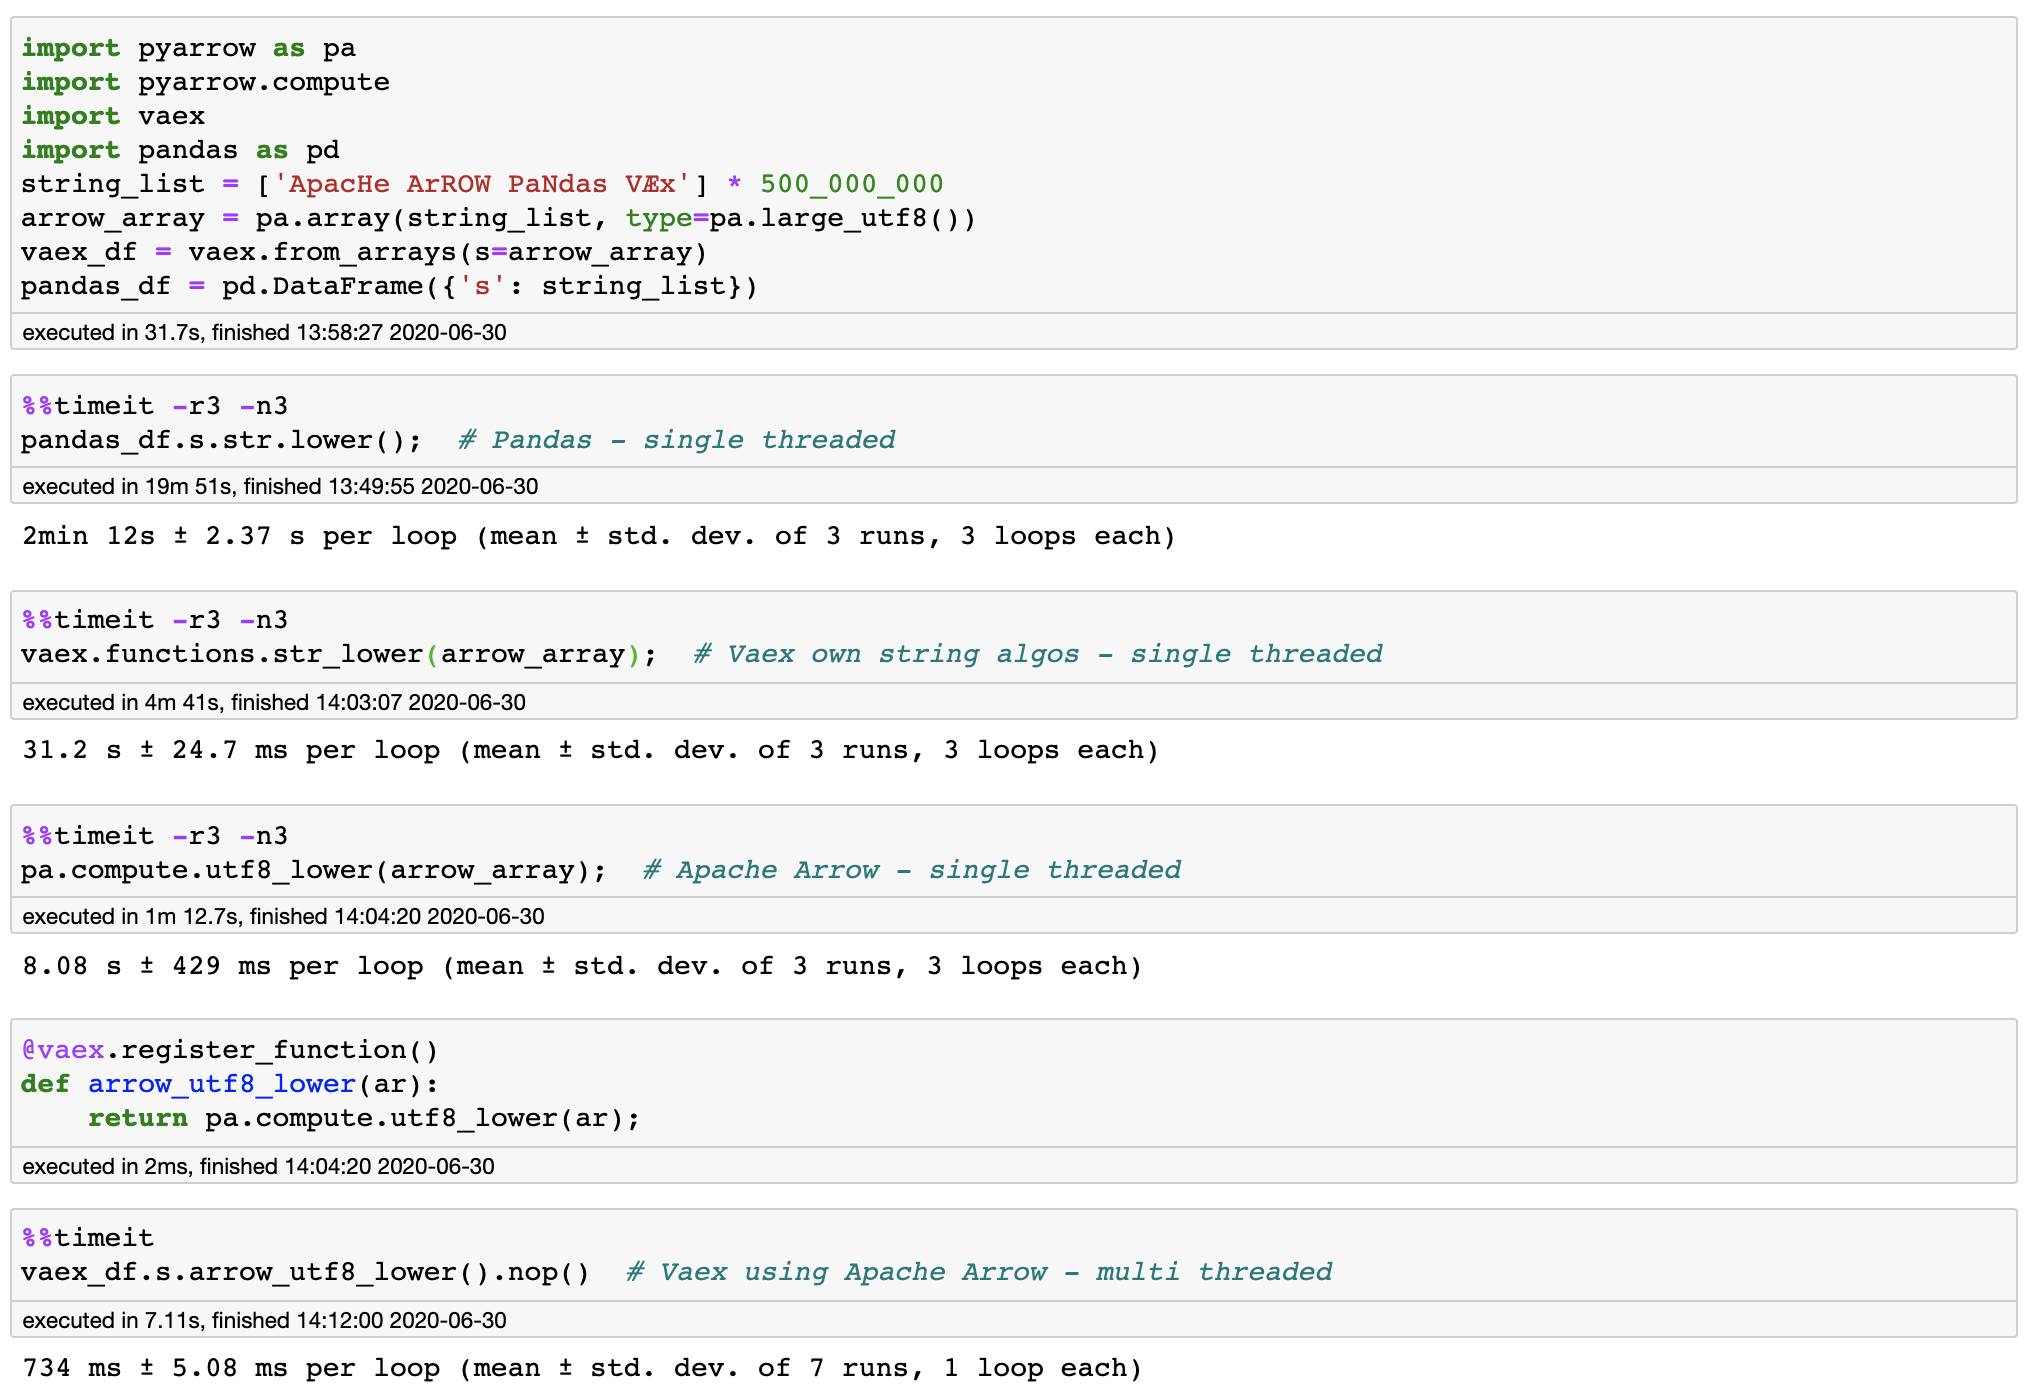2032x1400 pixels.
Task: Click 'executed in 2ms' status text
Action: (258, 1166)
